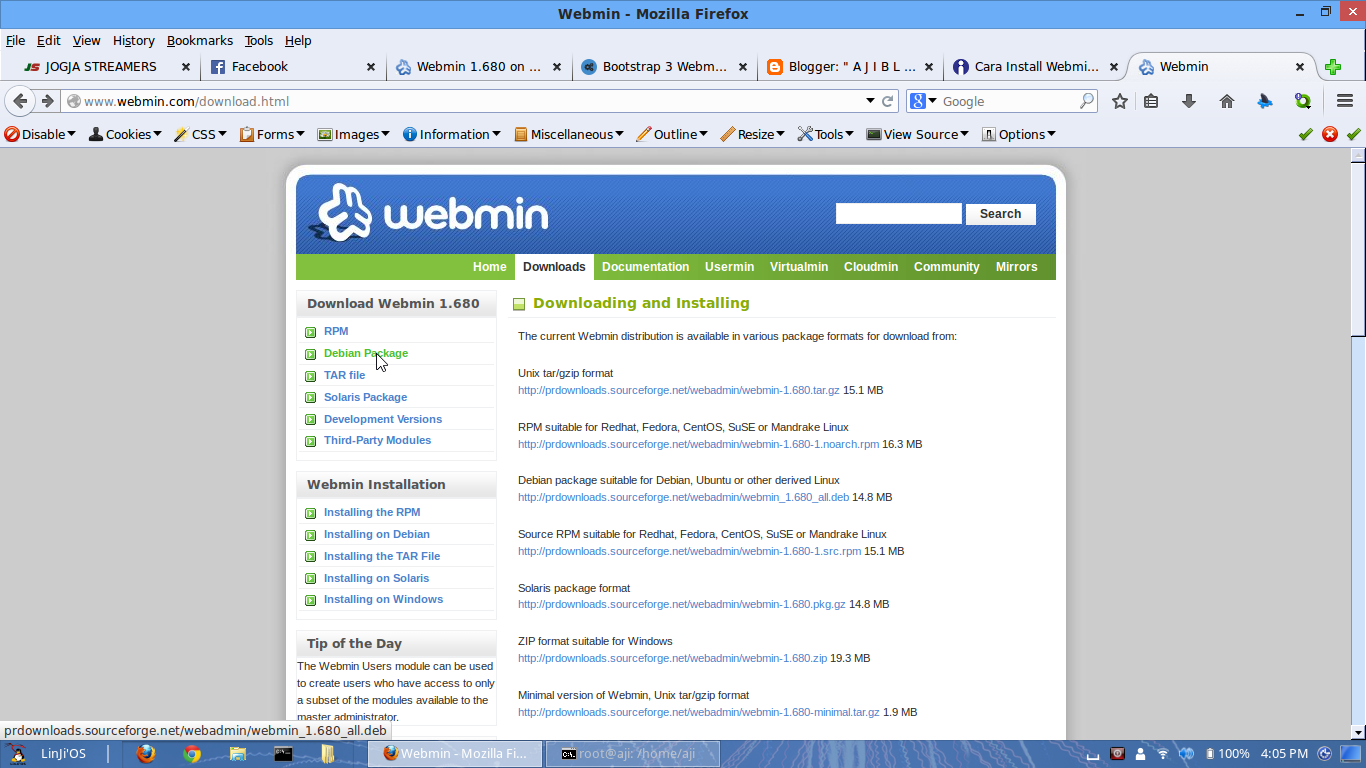Screen dimensions: 1366x768
Task: Expand the Miscellaneous dropdown menu
Action: point(569,134)
